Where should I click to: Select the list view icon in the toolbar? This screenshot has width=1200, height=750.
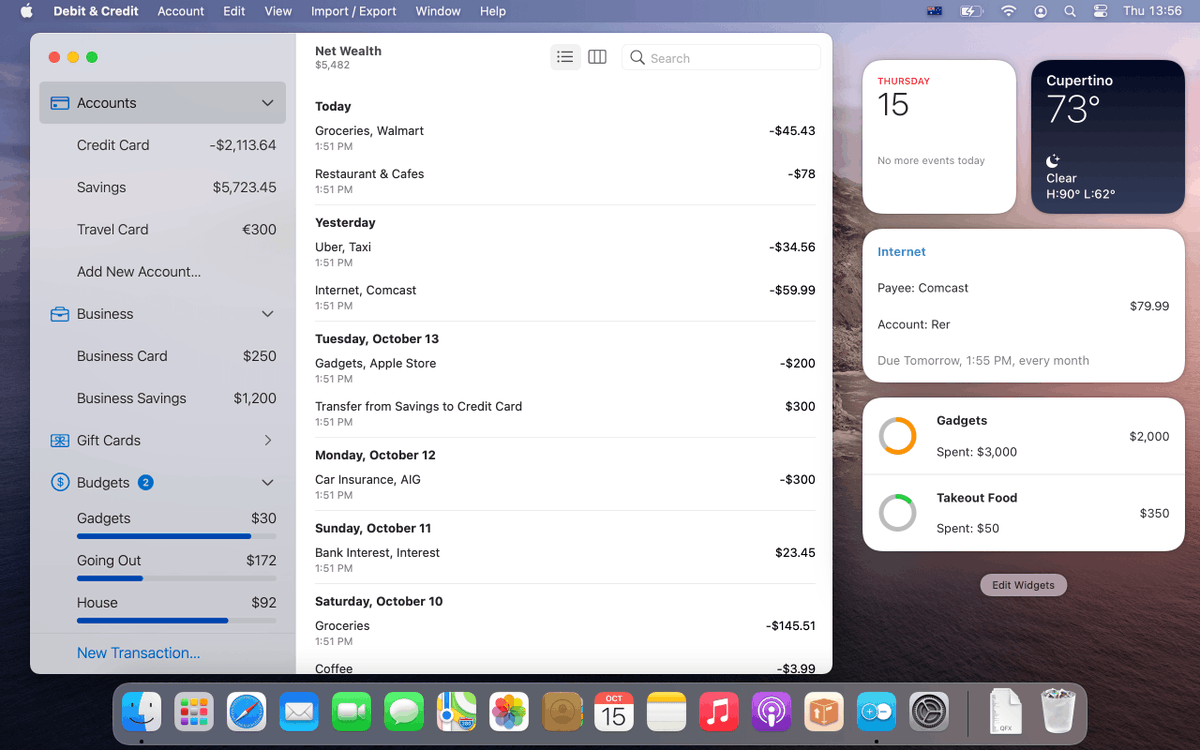pos(565,57)
